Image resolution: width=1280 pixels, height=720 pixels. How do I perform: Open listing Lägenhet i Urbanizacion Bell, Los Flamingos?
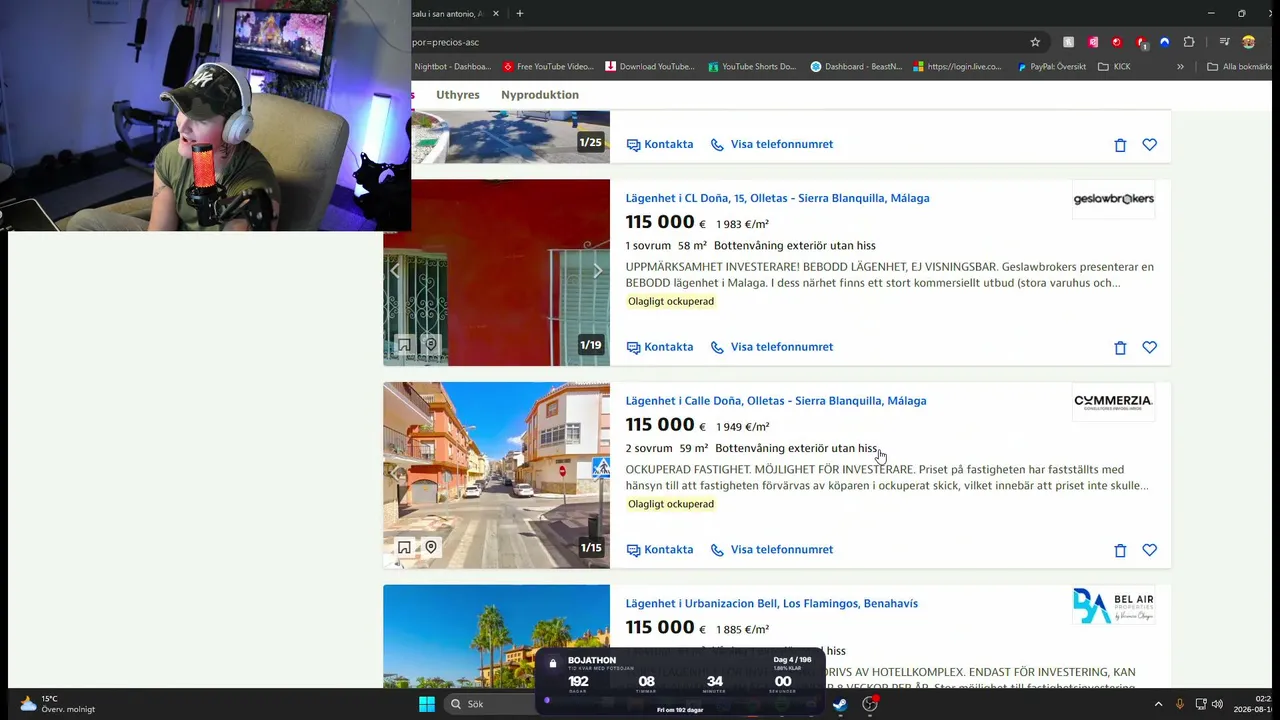pos(772,604)
